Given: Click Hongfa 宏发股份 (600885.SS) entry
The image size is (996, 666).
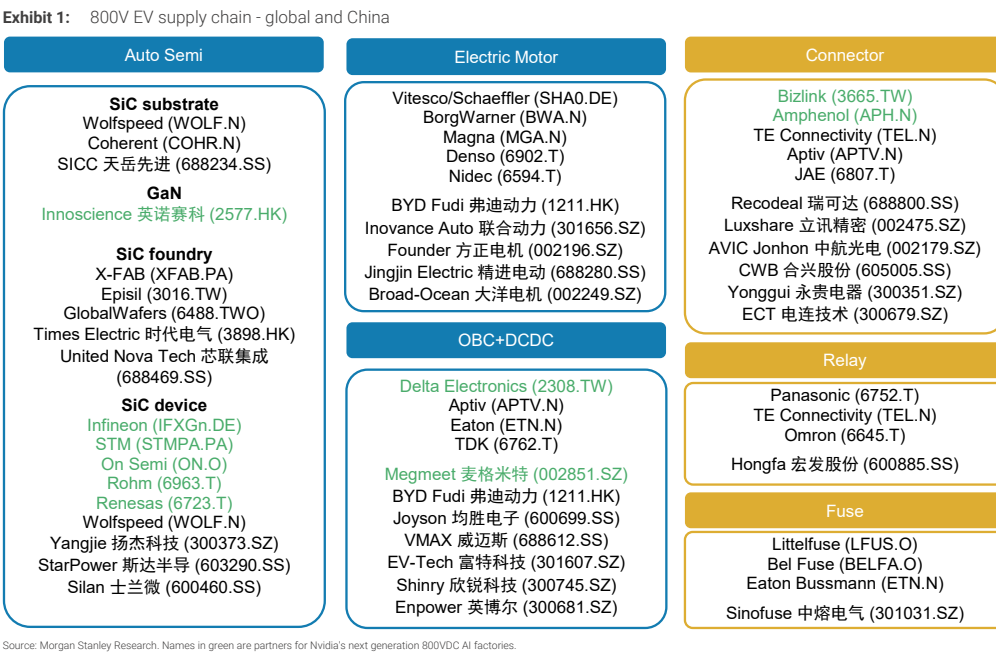Looking at the screenshot, I should tap(844, 464).
